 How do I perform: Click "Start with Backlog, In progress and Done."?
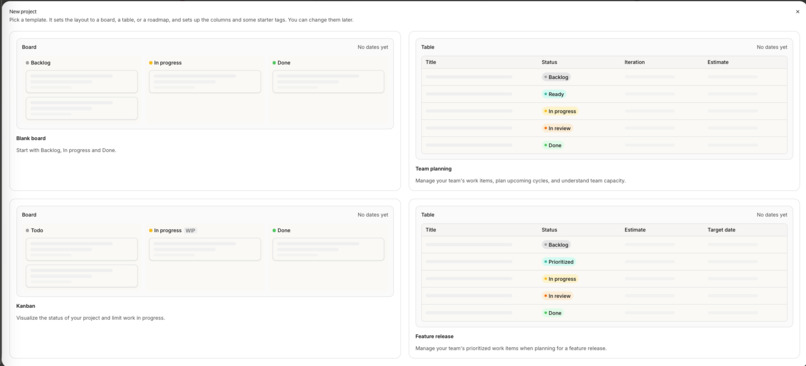[66, 150]
